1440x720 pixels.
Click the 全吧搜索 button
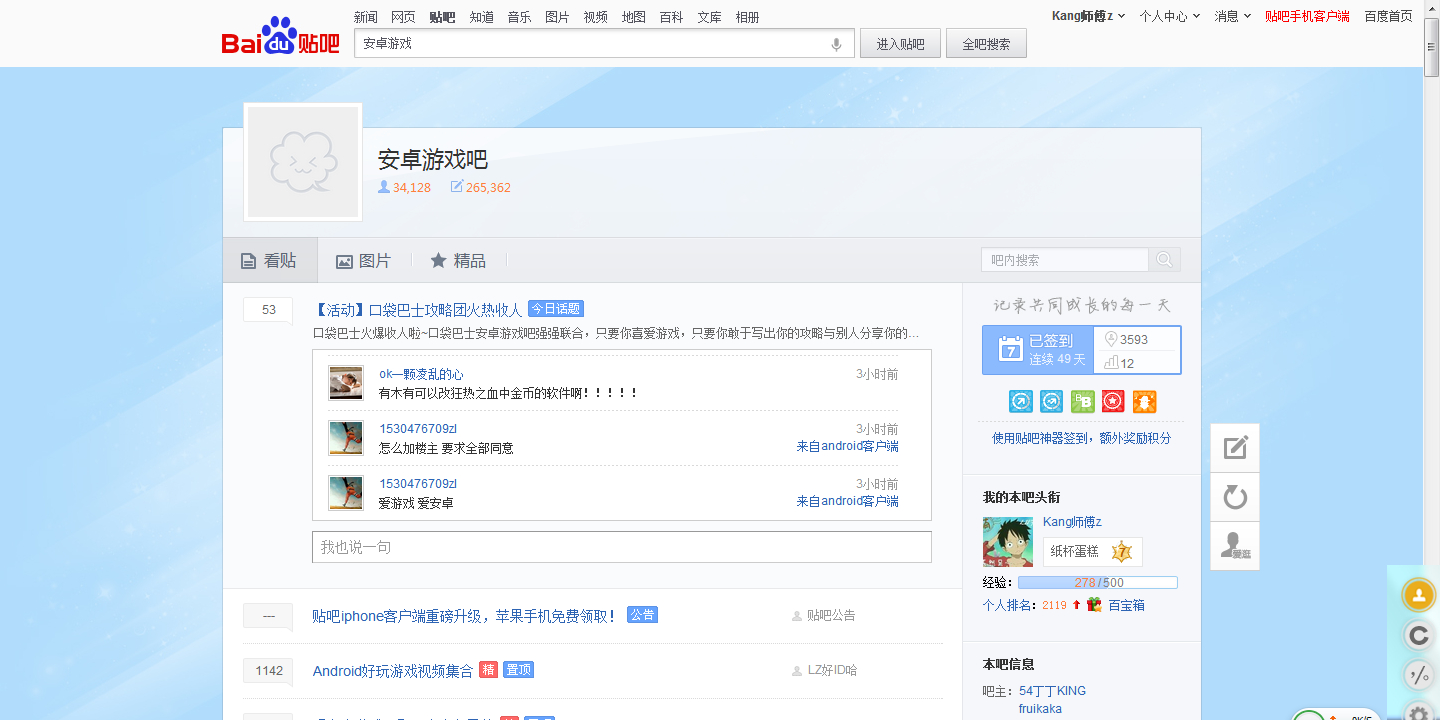pos(986,44)
